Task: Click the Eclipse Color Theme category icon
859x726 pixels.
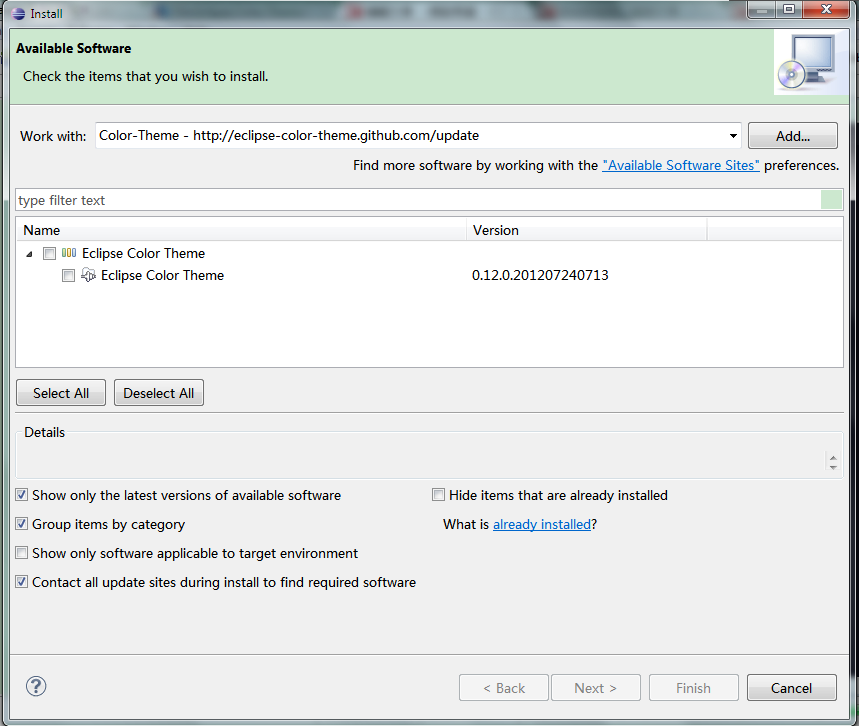Action: pyautogui.click(x=69, y=253)
